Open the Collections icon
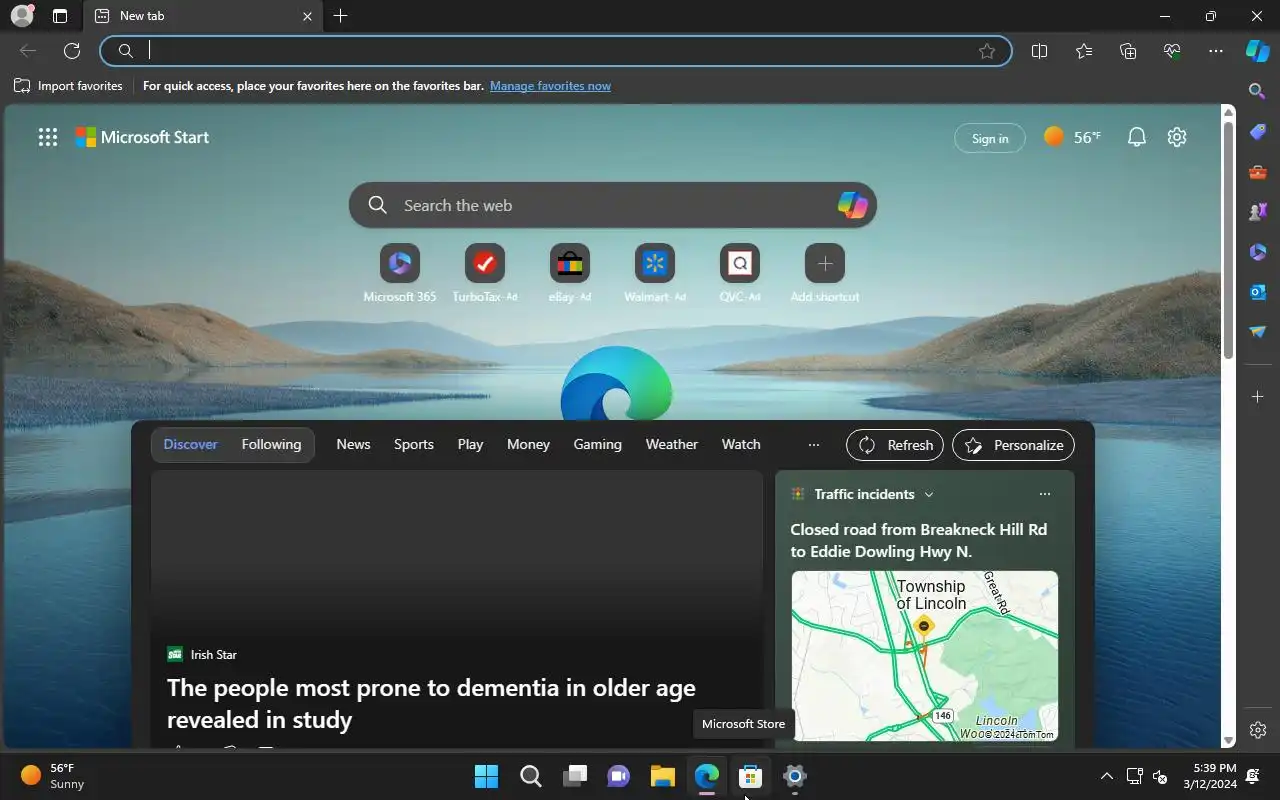 point(1128,51)
